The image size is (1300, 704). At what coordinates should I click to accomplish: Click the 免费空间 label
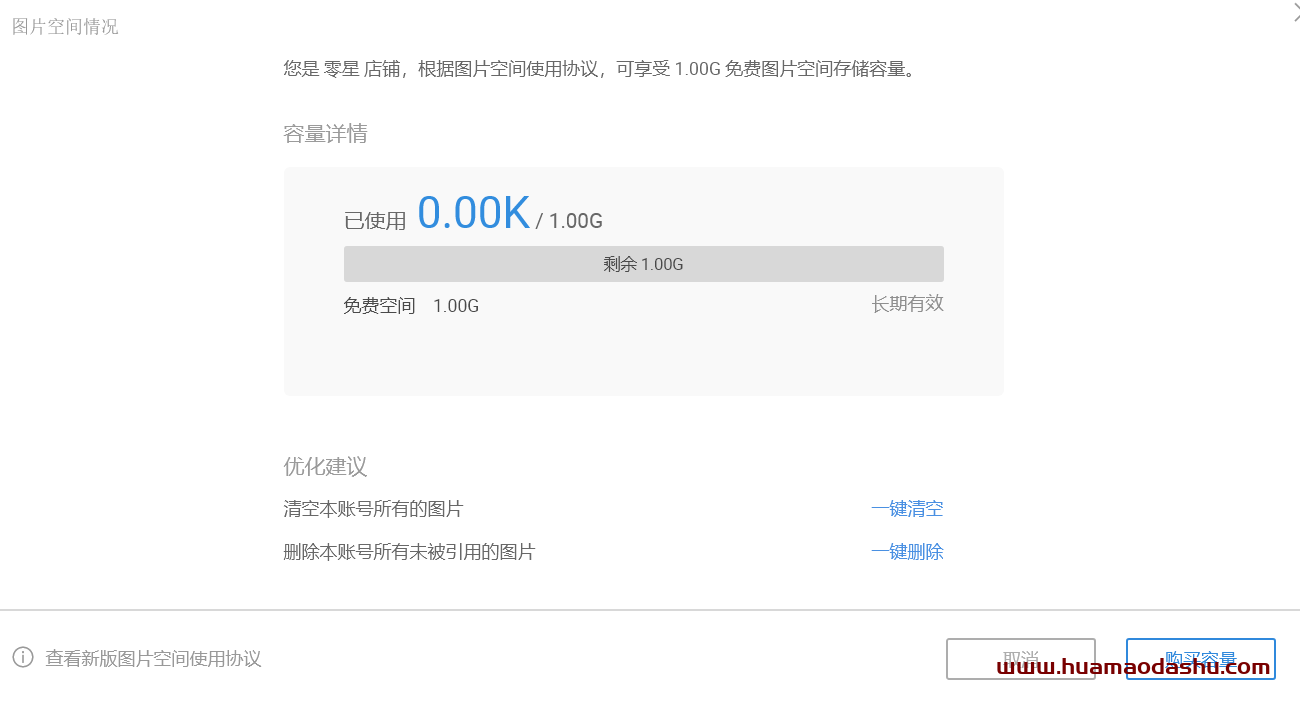[379, 306]
